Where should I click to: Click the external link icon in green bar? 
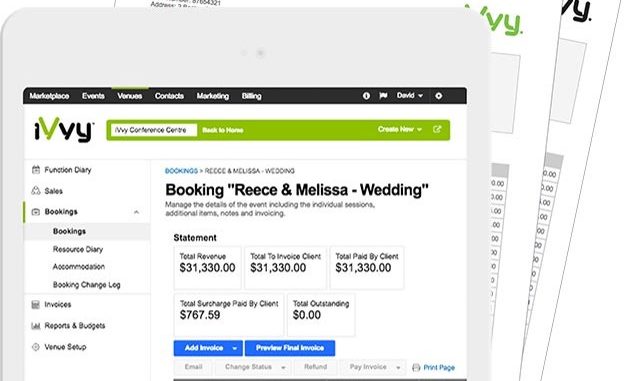tap(437, 129)
